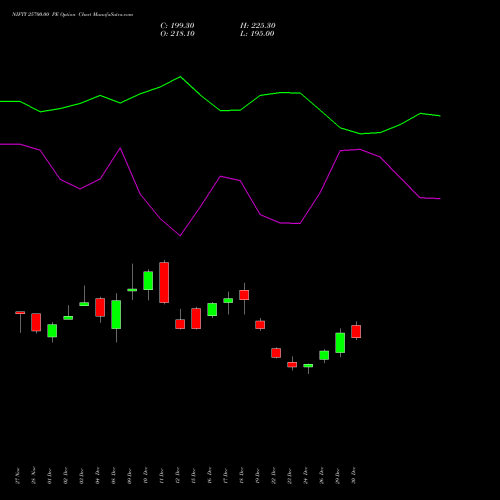Select the 18 Dec date label

tap(242, 476)
